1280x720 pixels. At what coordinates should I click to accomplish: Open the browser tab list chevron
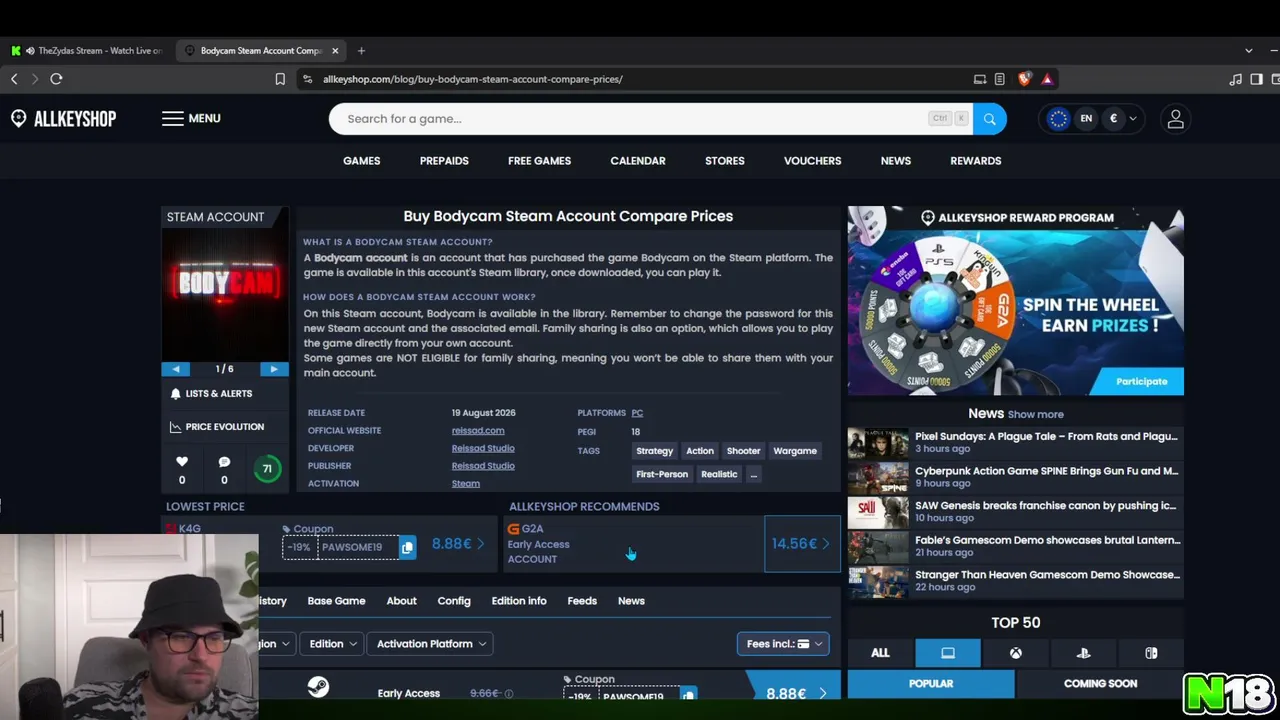1248,51
